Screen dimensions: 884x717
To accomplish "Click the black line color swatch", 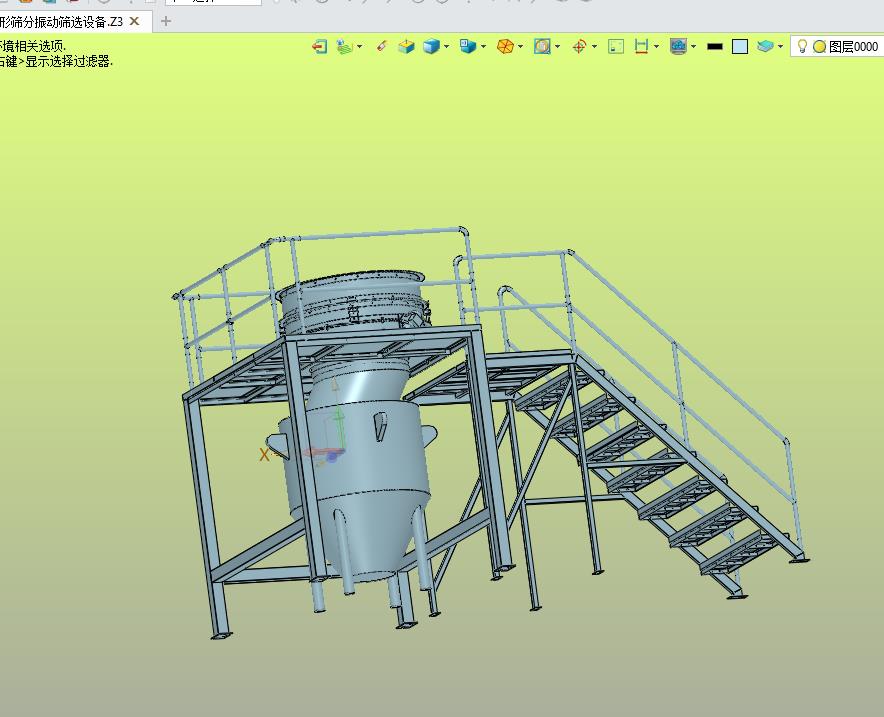I will [714, 46].
